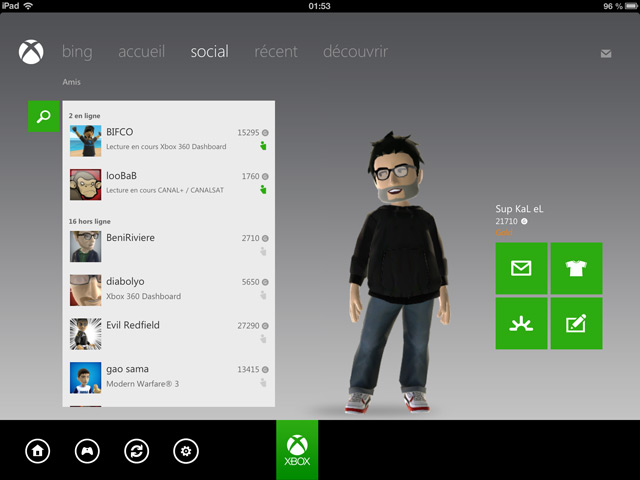Tap the refresh icon in bottom bar

coord(137,451)
